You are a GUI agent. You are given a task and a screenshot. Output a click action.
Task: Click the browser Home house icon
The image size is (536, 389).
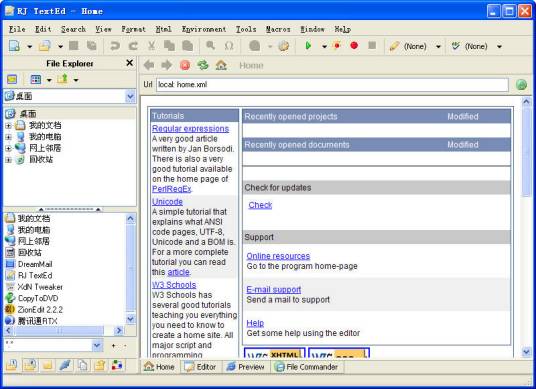[221, 65]
